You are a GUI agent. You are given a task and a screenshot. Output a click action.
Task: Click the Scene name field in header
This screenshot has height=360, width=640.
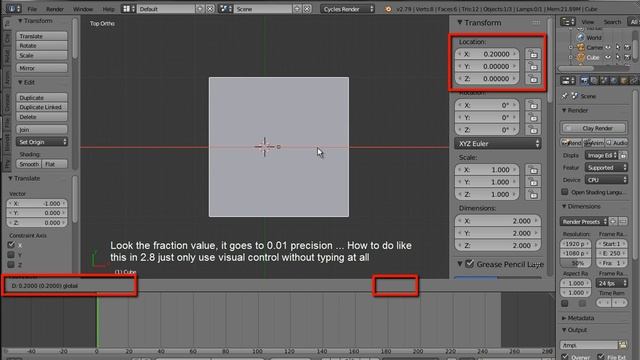click(x=263, y=9)
